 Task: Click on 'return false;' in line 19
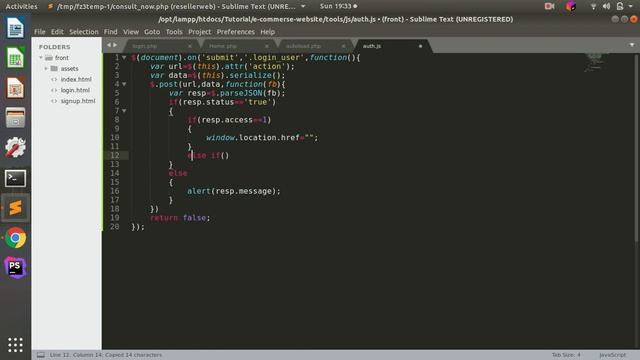click(180, 218)
